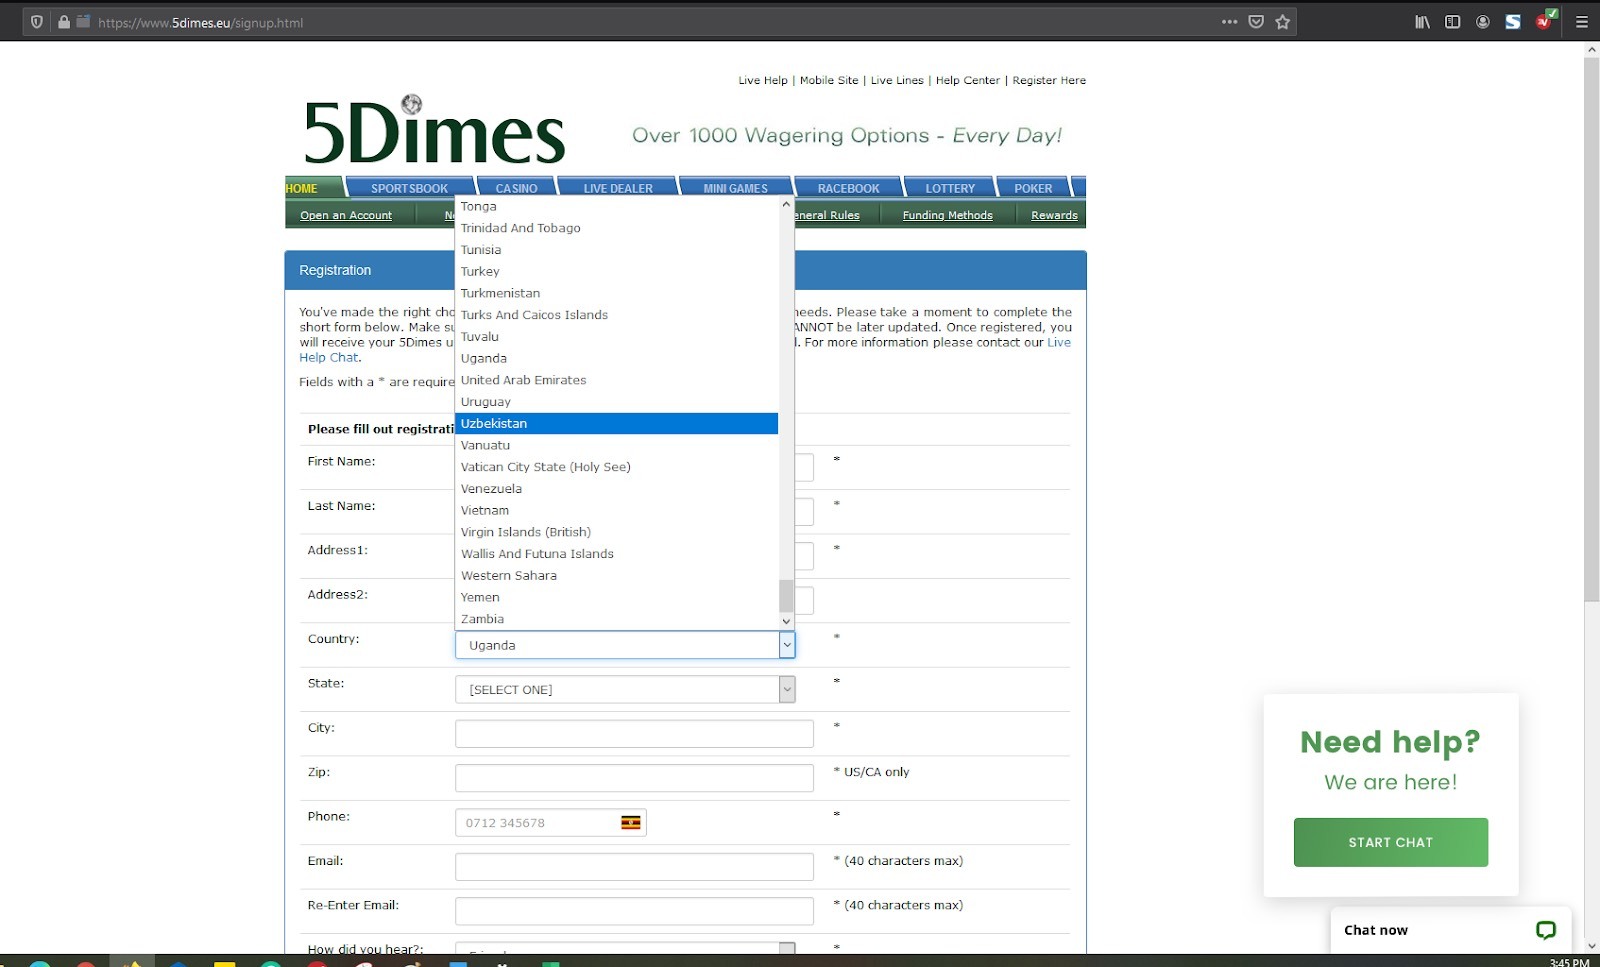
Task: Open the Firefox hamburger menu
Action: pyautogui.click(x=1582, y=22)
